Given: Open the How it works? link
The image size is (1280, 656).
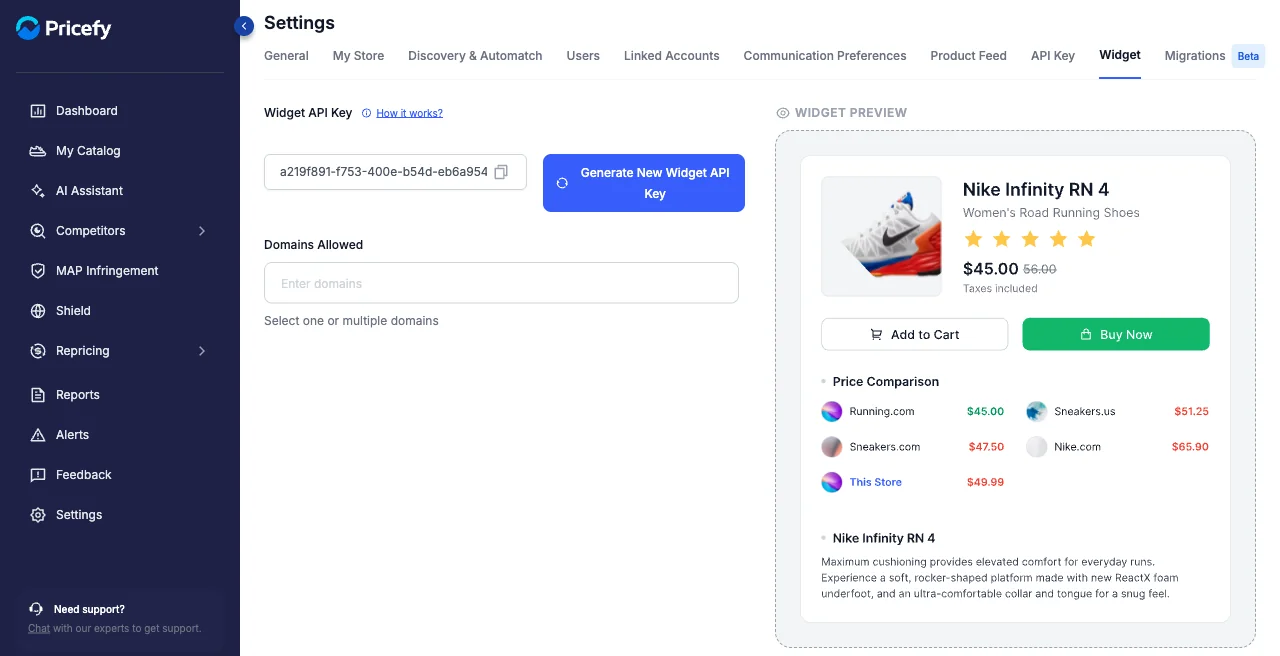Looking at the screenshot, I should point(409,113).
